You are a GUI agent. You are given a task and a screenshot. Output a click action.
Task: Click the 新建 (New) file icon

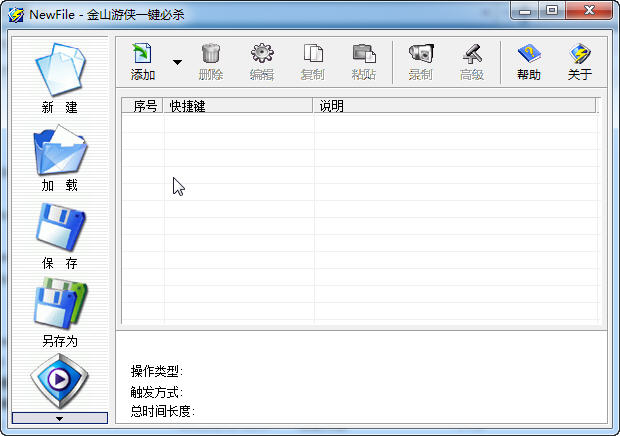coord(60,70)
